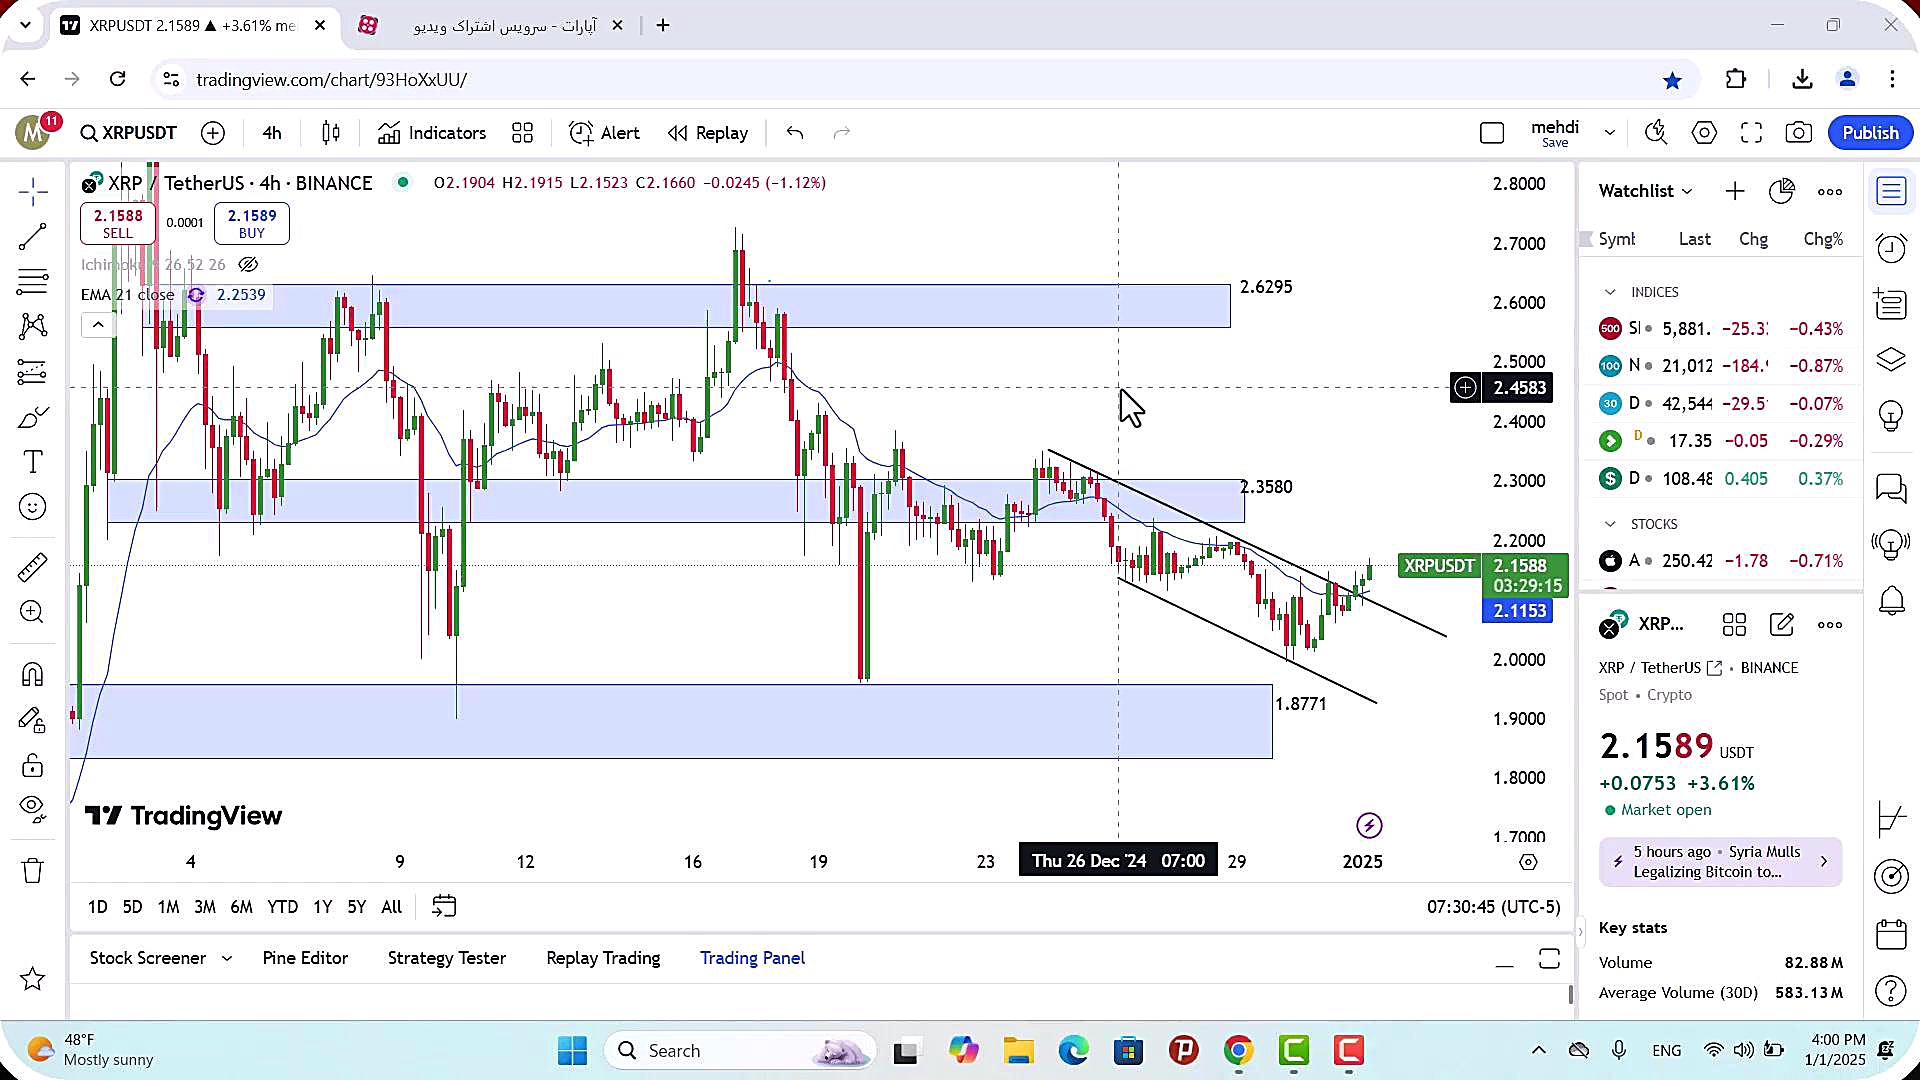The width and height of the screenshot is (1920, 1080).
Task: Open watchlist advanced view icon
Action: click(x=1782, y=191)
